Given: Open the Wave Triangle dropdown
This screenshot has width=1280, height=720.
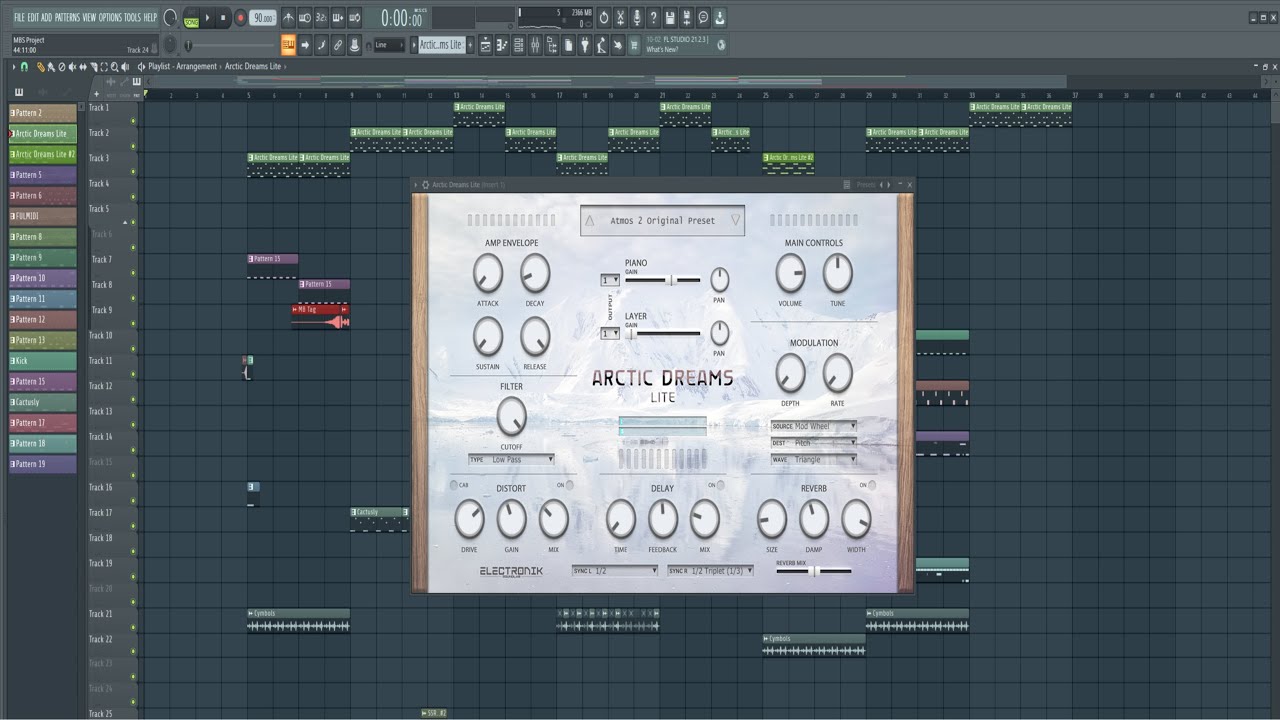Looking at the screenshot, I should point(814,460).
